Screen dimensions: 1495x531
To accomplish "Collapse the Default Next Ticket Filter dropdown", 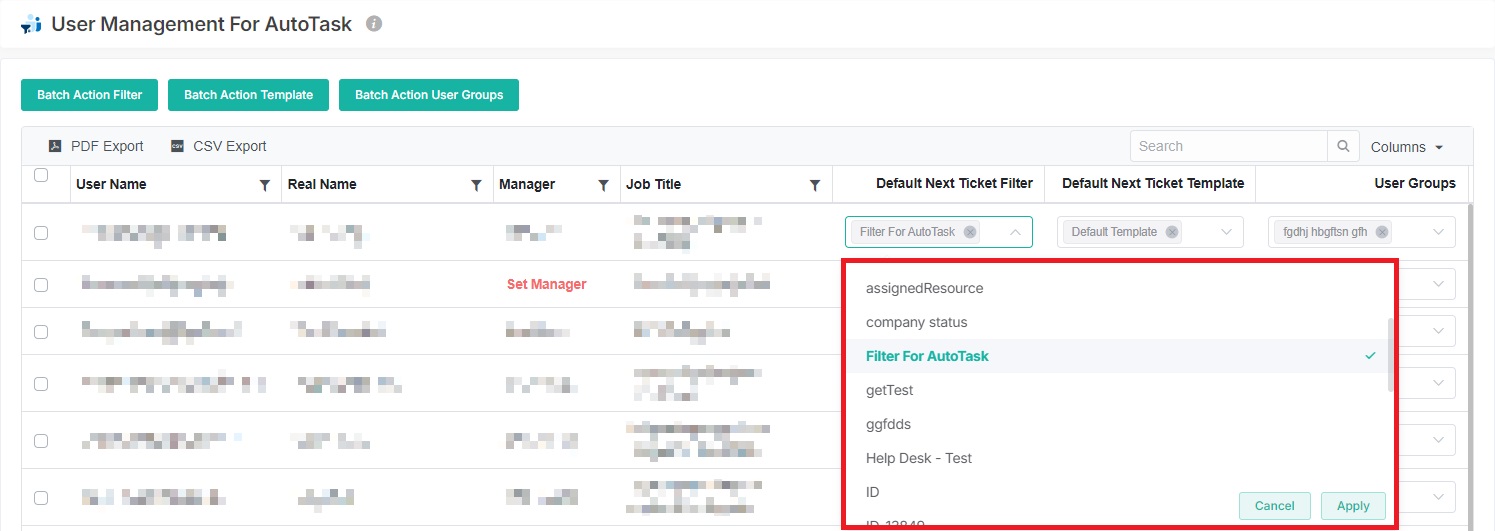I will (1015, 232).
